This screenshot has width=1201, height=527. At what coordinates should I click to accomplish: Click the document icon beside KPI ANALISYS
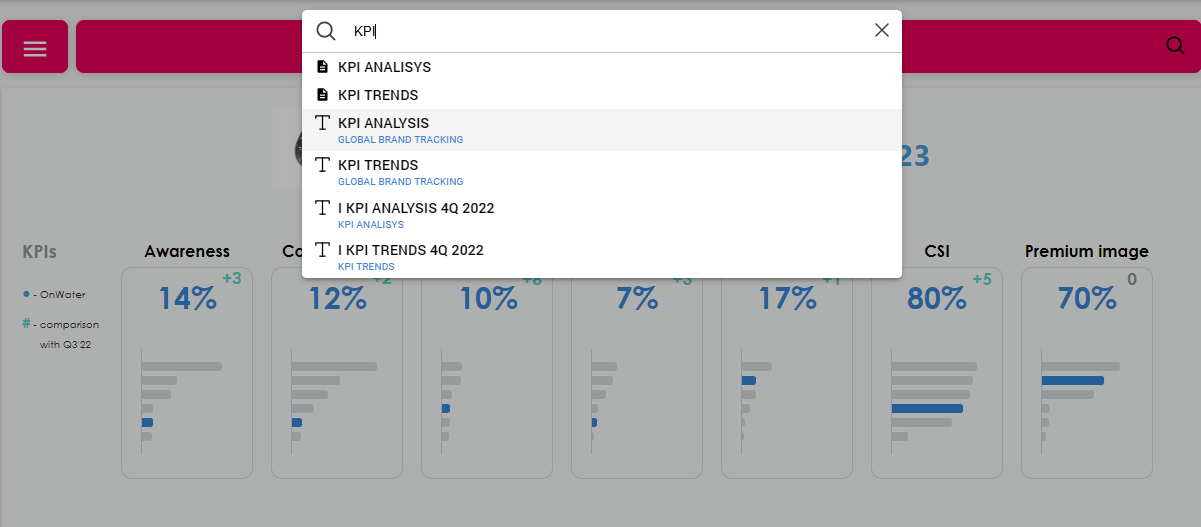click(322, 67)
